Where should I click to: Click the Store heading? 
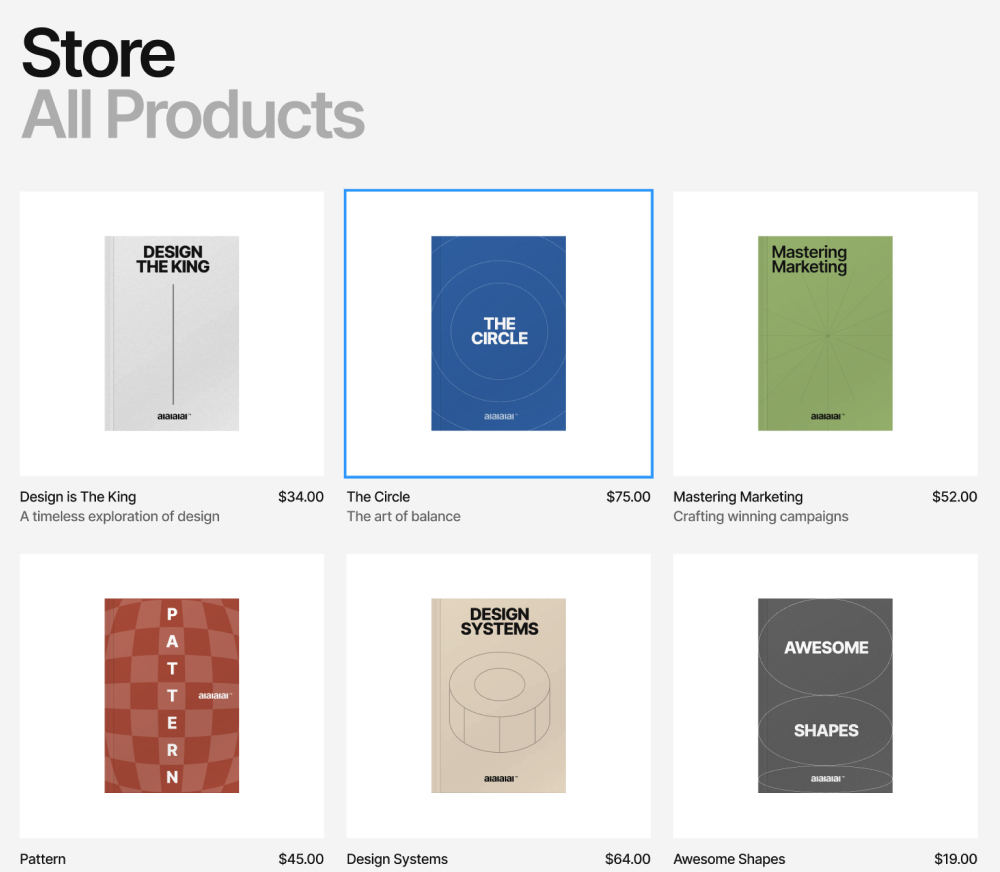tap(98, 53)
